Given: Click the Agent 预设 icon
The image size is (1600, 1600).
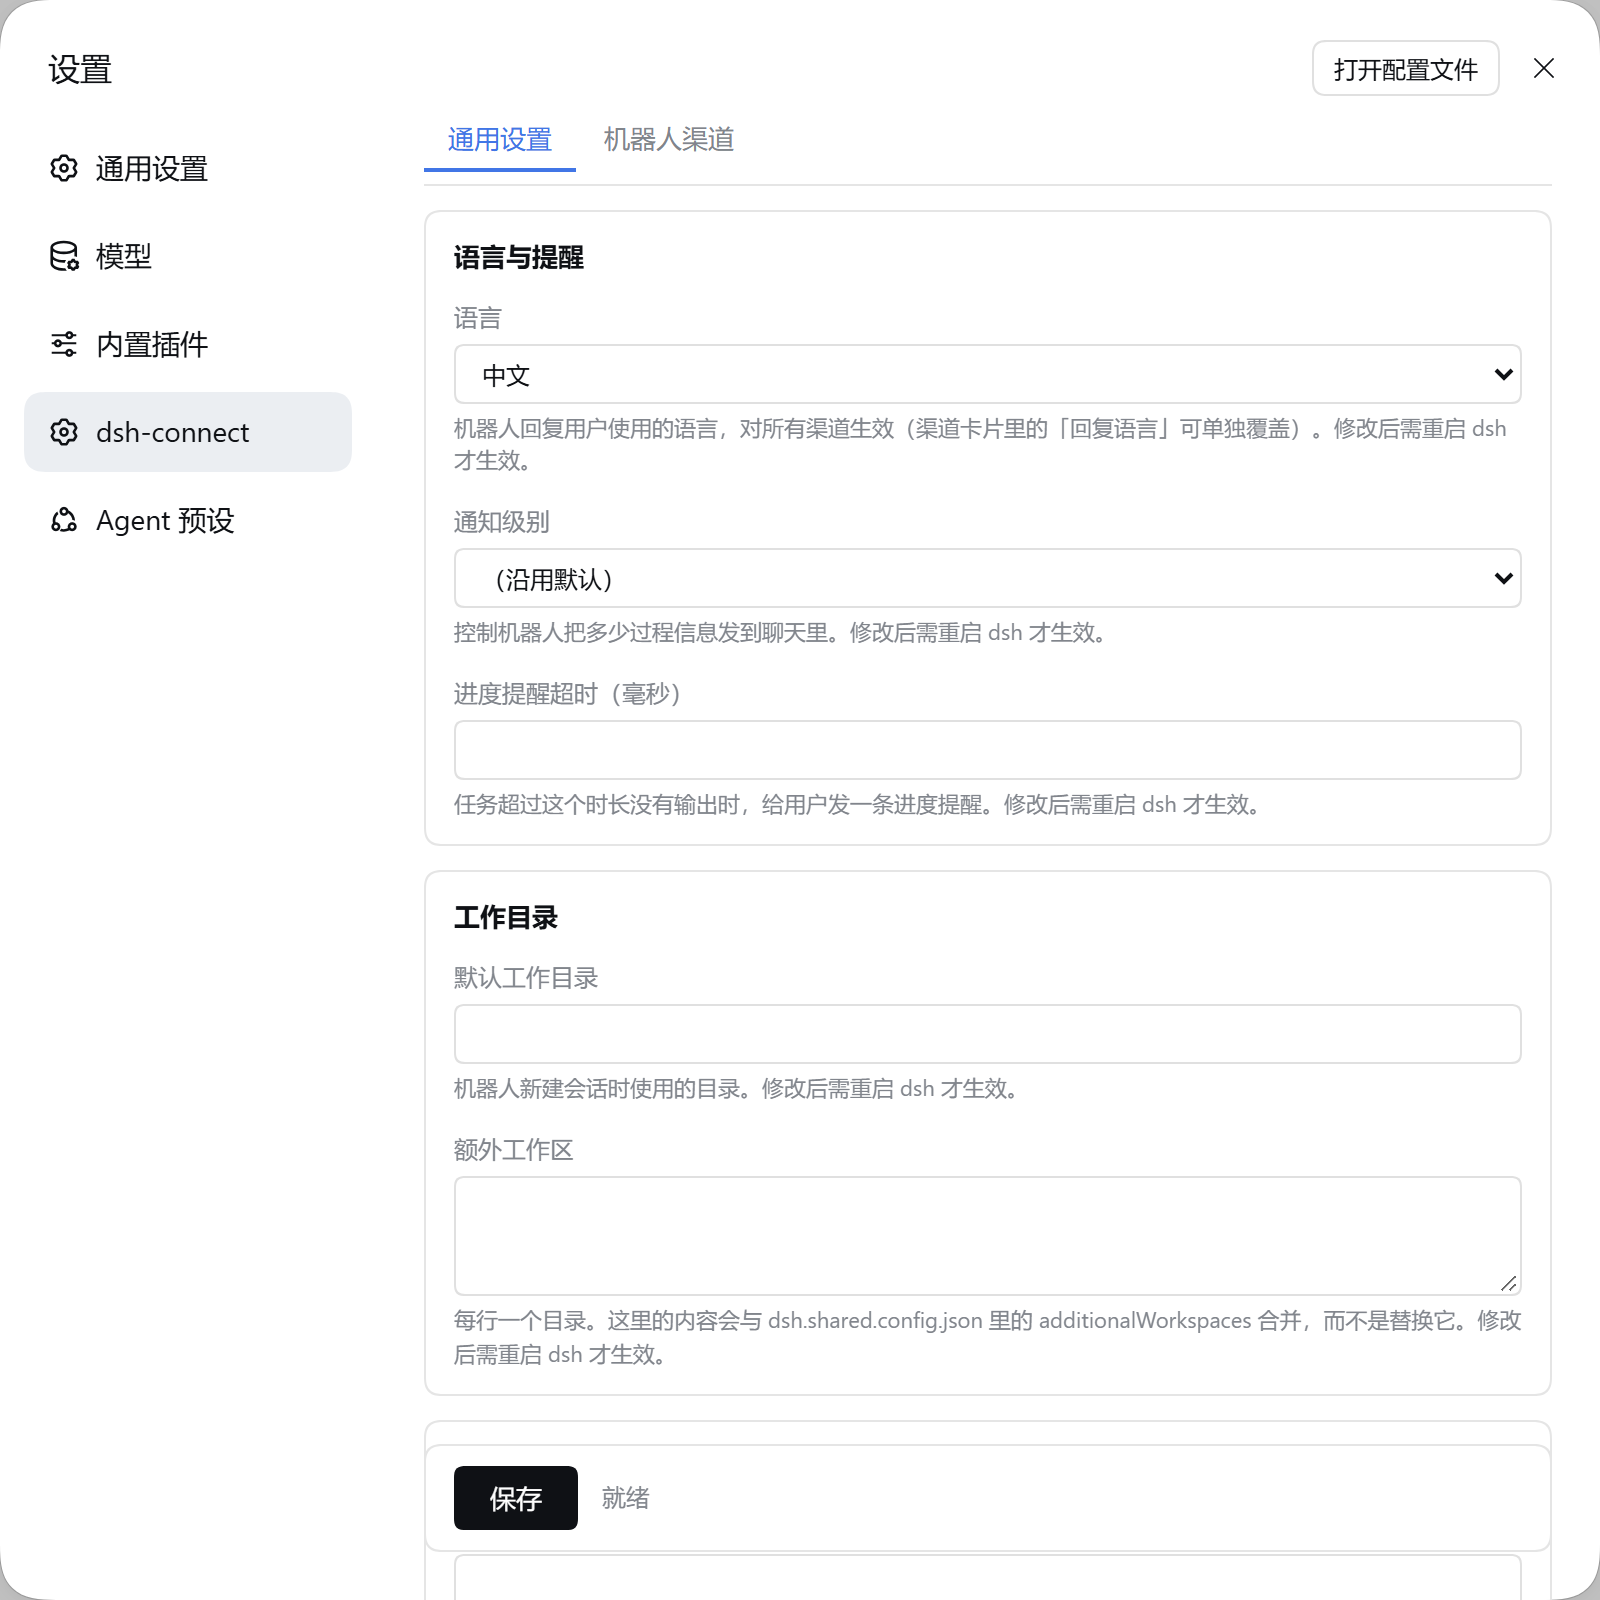Looking at the screenshot, I should pos(64,520).
